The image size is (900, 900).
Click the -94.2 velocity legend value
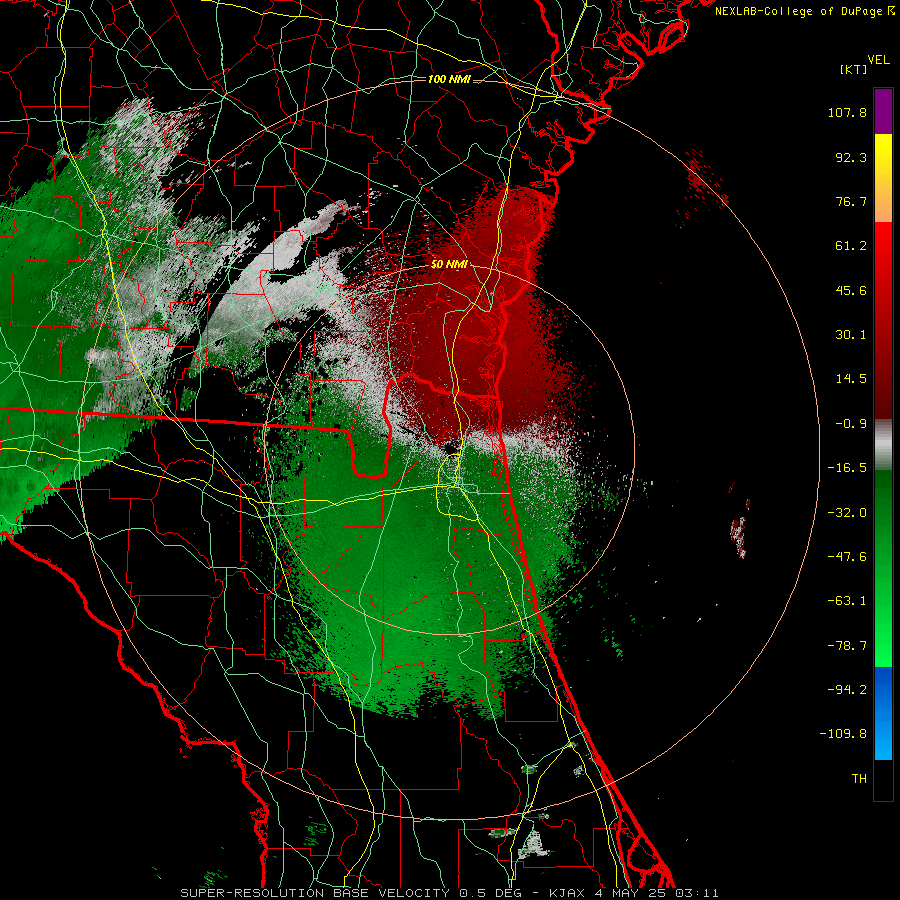[x=847, y=690]
